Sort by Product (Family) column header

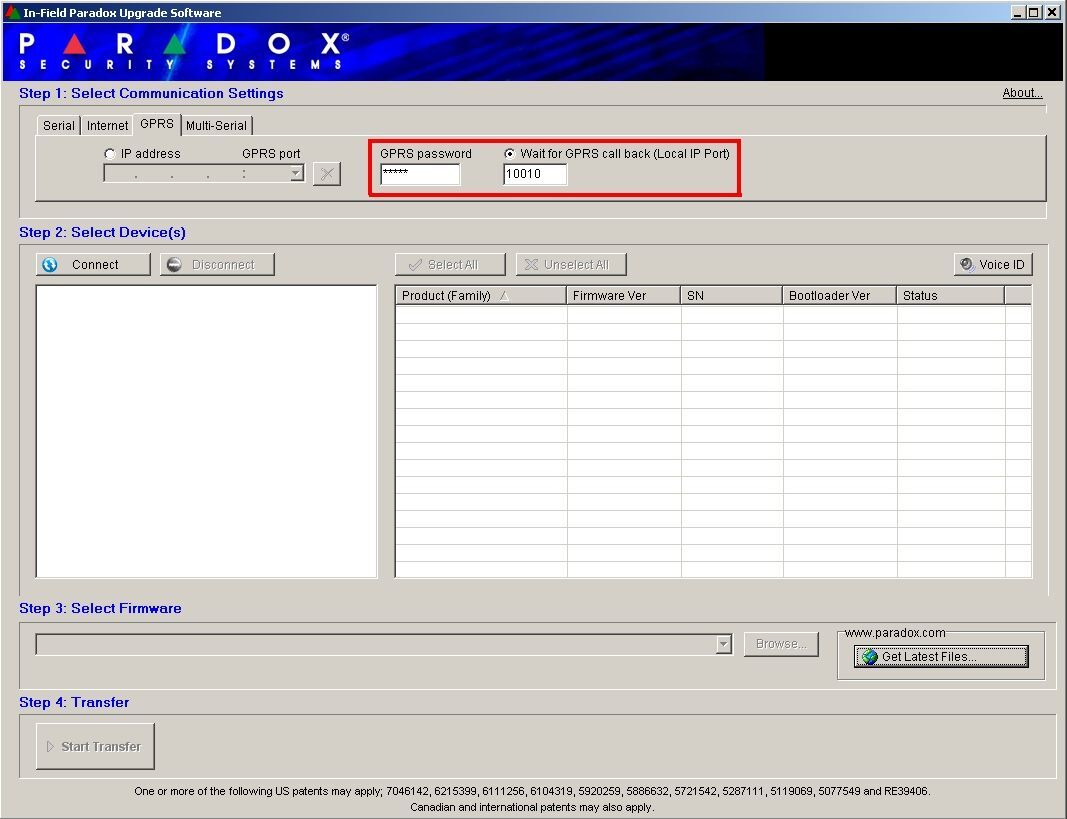coord(480,296)
